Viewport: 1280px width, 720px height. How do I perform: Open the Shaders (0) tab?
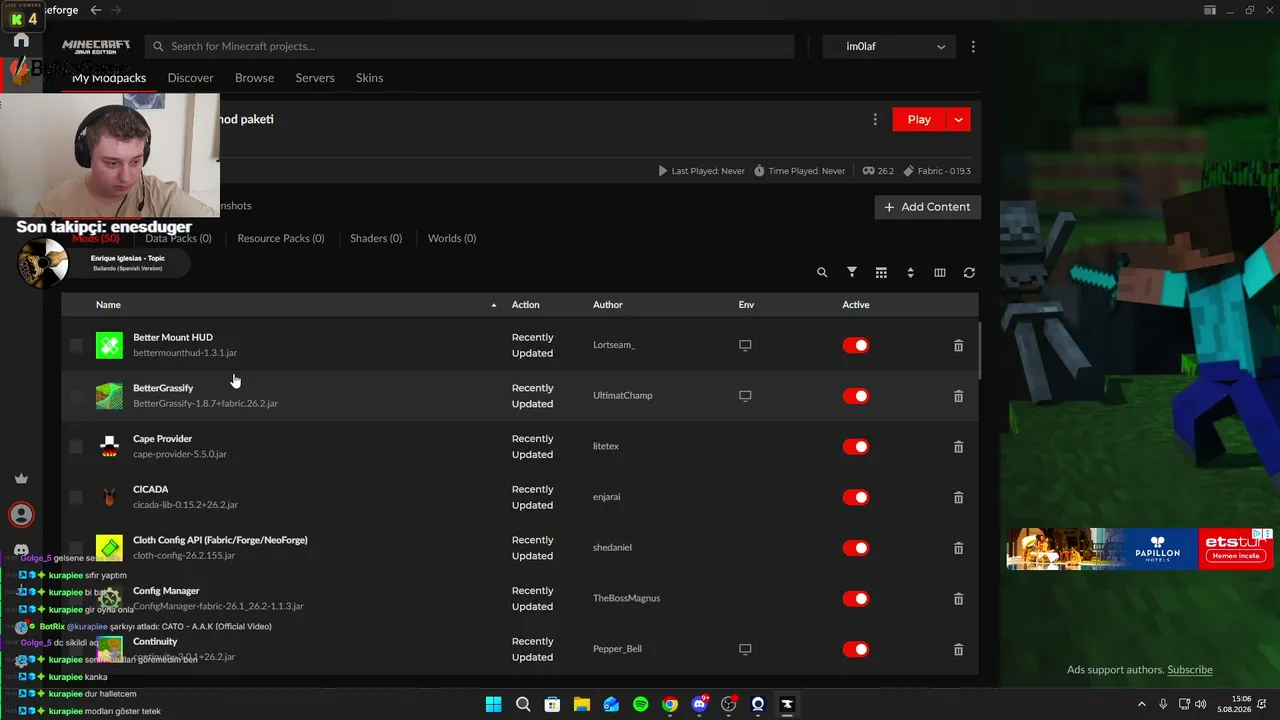376,238
